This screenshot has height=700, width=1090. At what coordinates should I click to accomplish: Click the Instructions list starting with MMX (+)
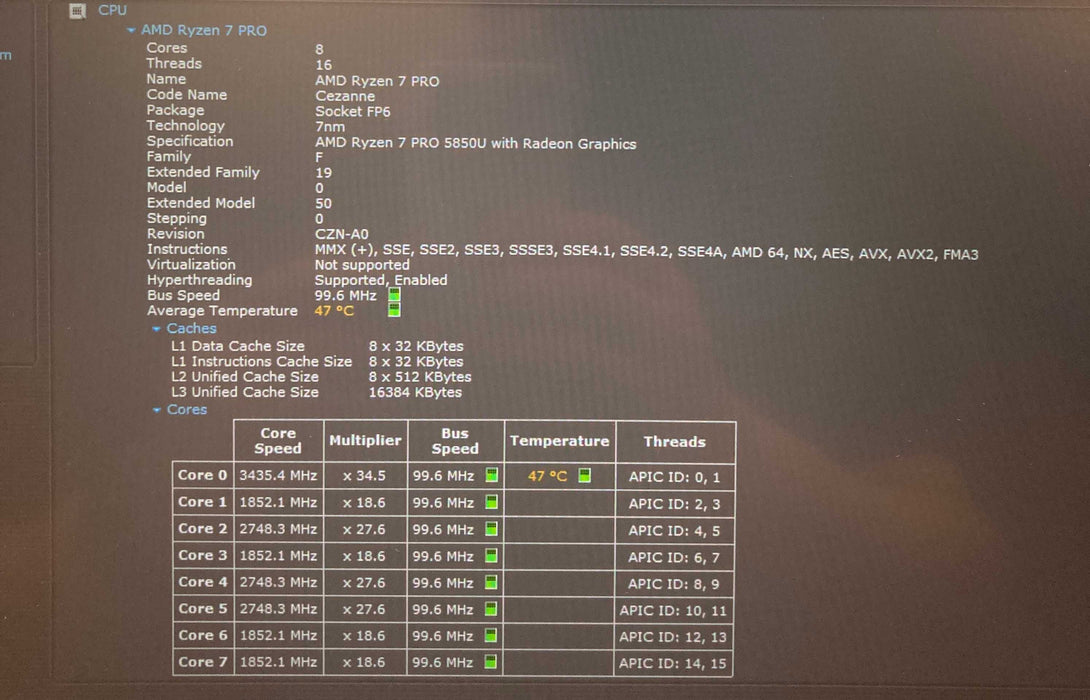click(x=646, y=254)
